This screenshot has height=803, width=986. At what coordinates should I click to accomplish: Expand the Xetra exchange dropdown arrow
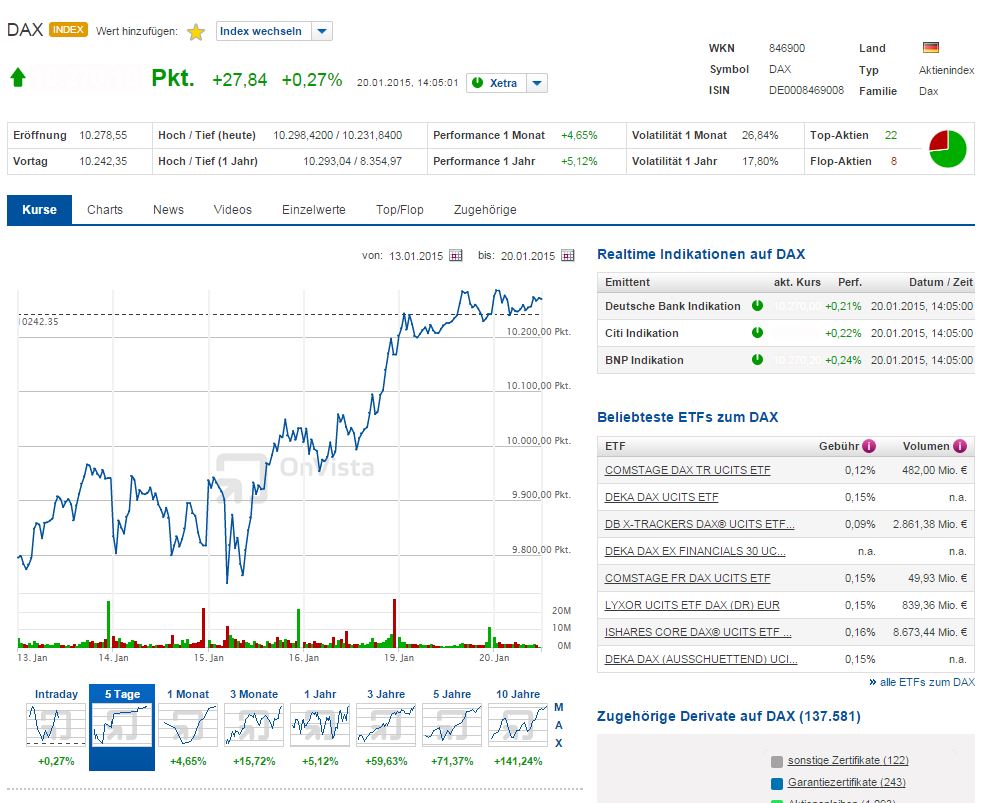pos(537,83)
